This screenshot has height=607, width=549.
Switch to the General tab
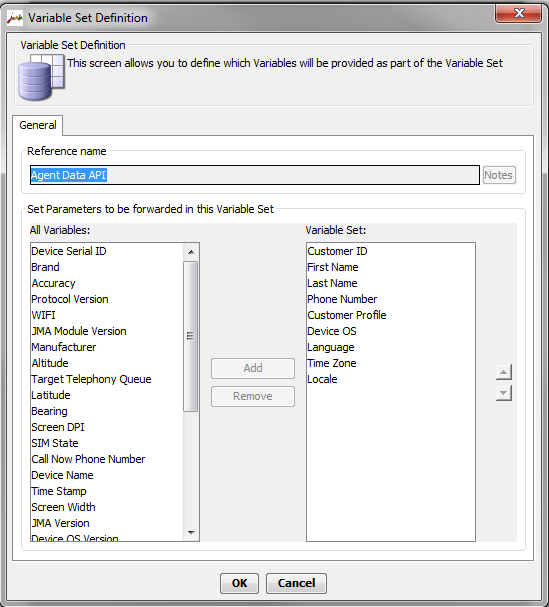38,125
